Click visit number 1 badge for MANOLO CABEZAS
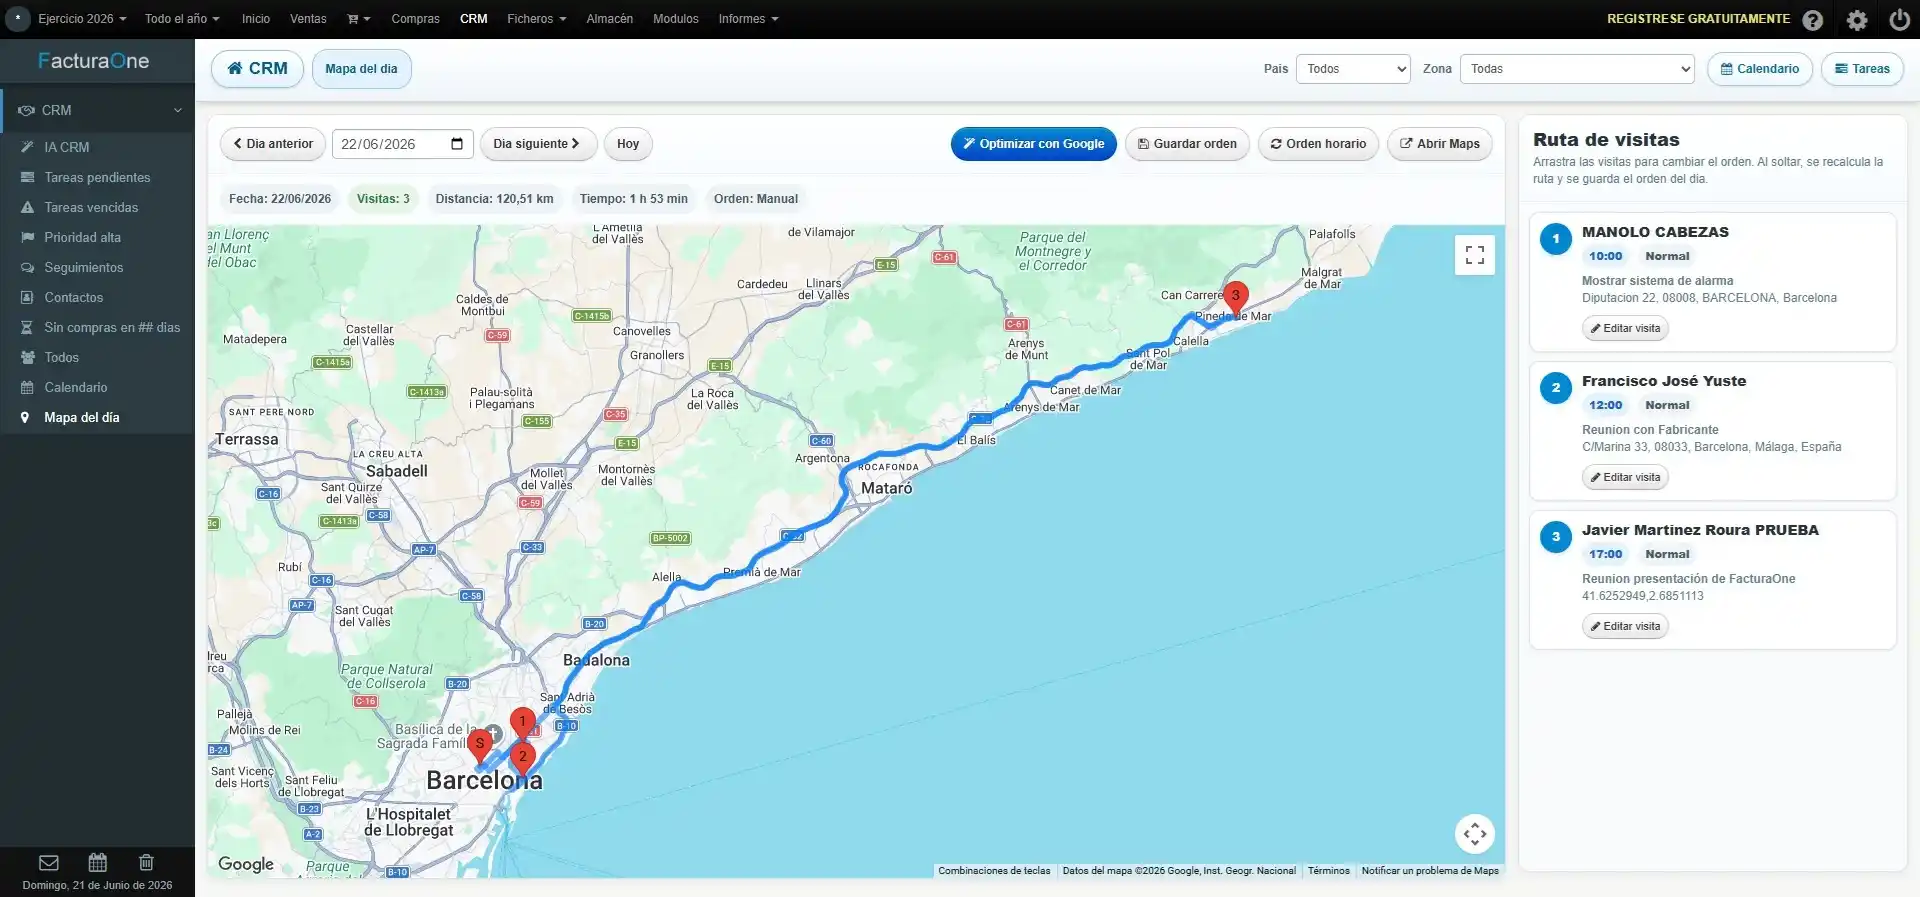Screen dimensions: 1920x897 [x=1556, y=239]
